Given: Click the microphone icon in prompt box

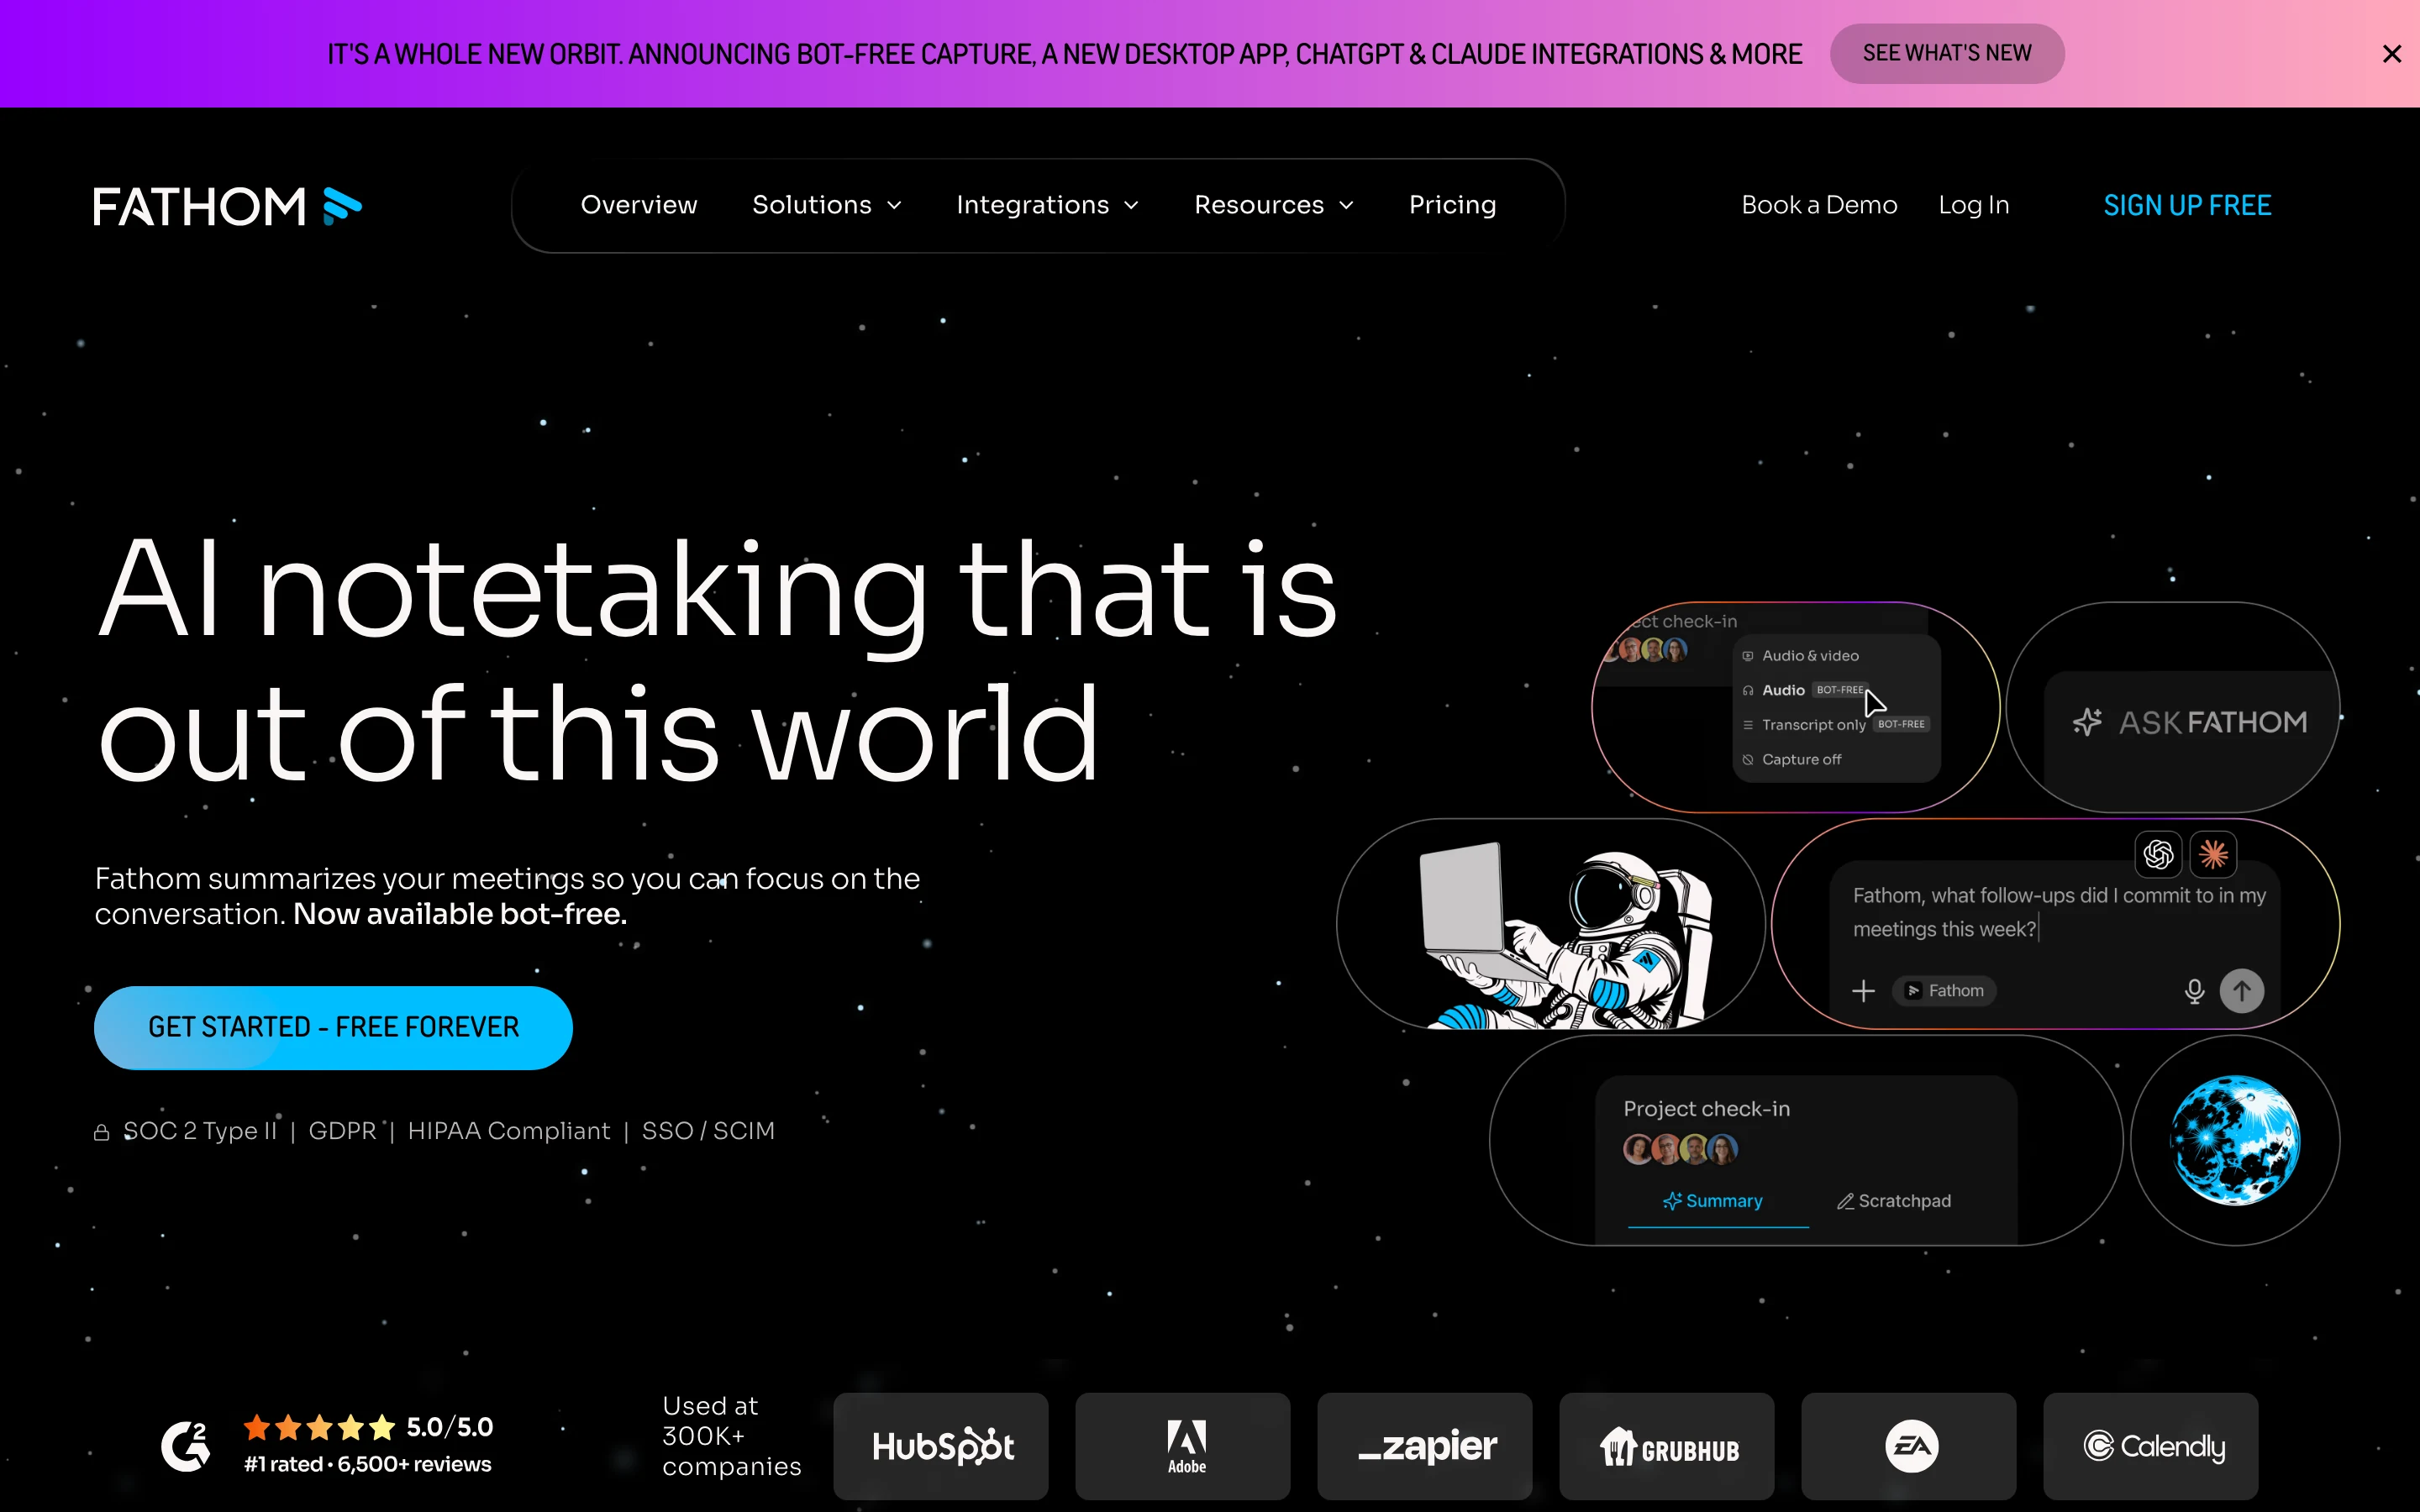Looking at the screenshot, I should pyautogui.click(x=2194, y=991).
